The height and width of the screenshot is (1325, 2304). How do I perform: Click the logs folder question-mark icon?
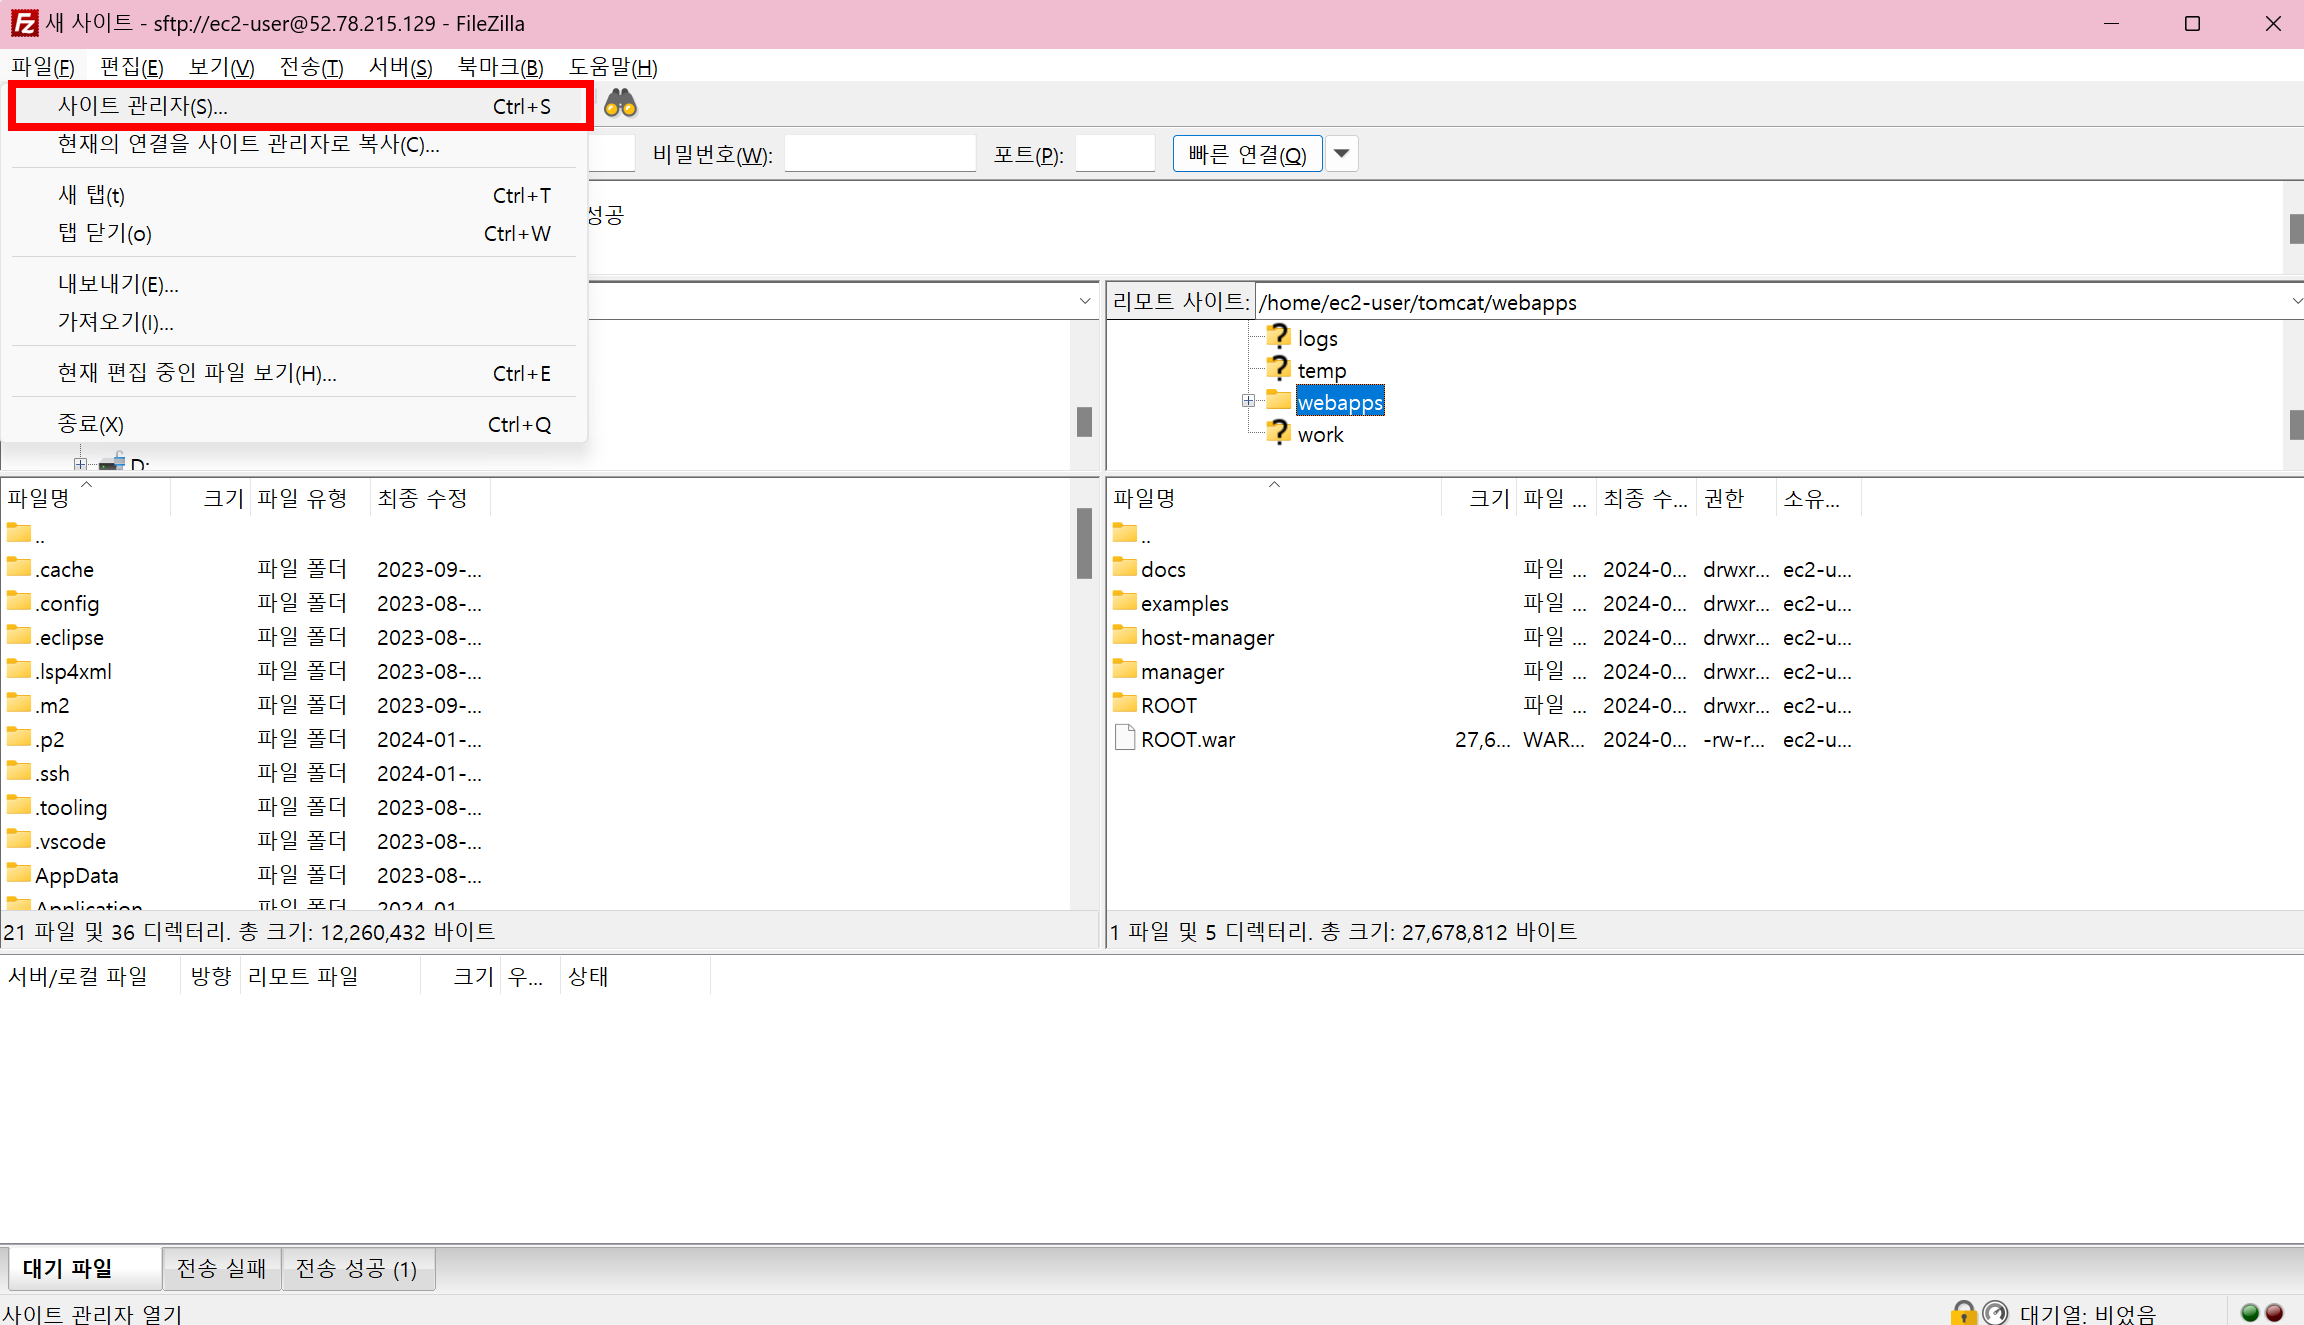click(x=1278, y=337)
